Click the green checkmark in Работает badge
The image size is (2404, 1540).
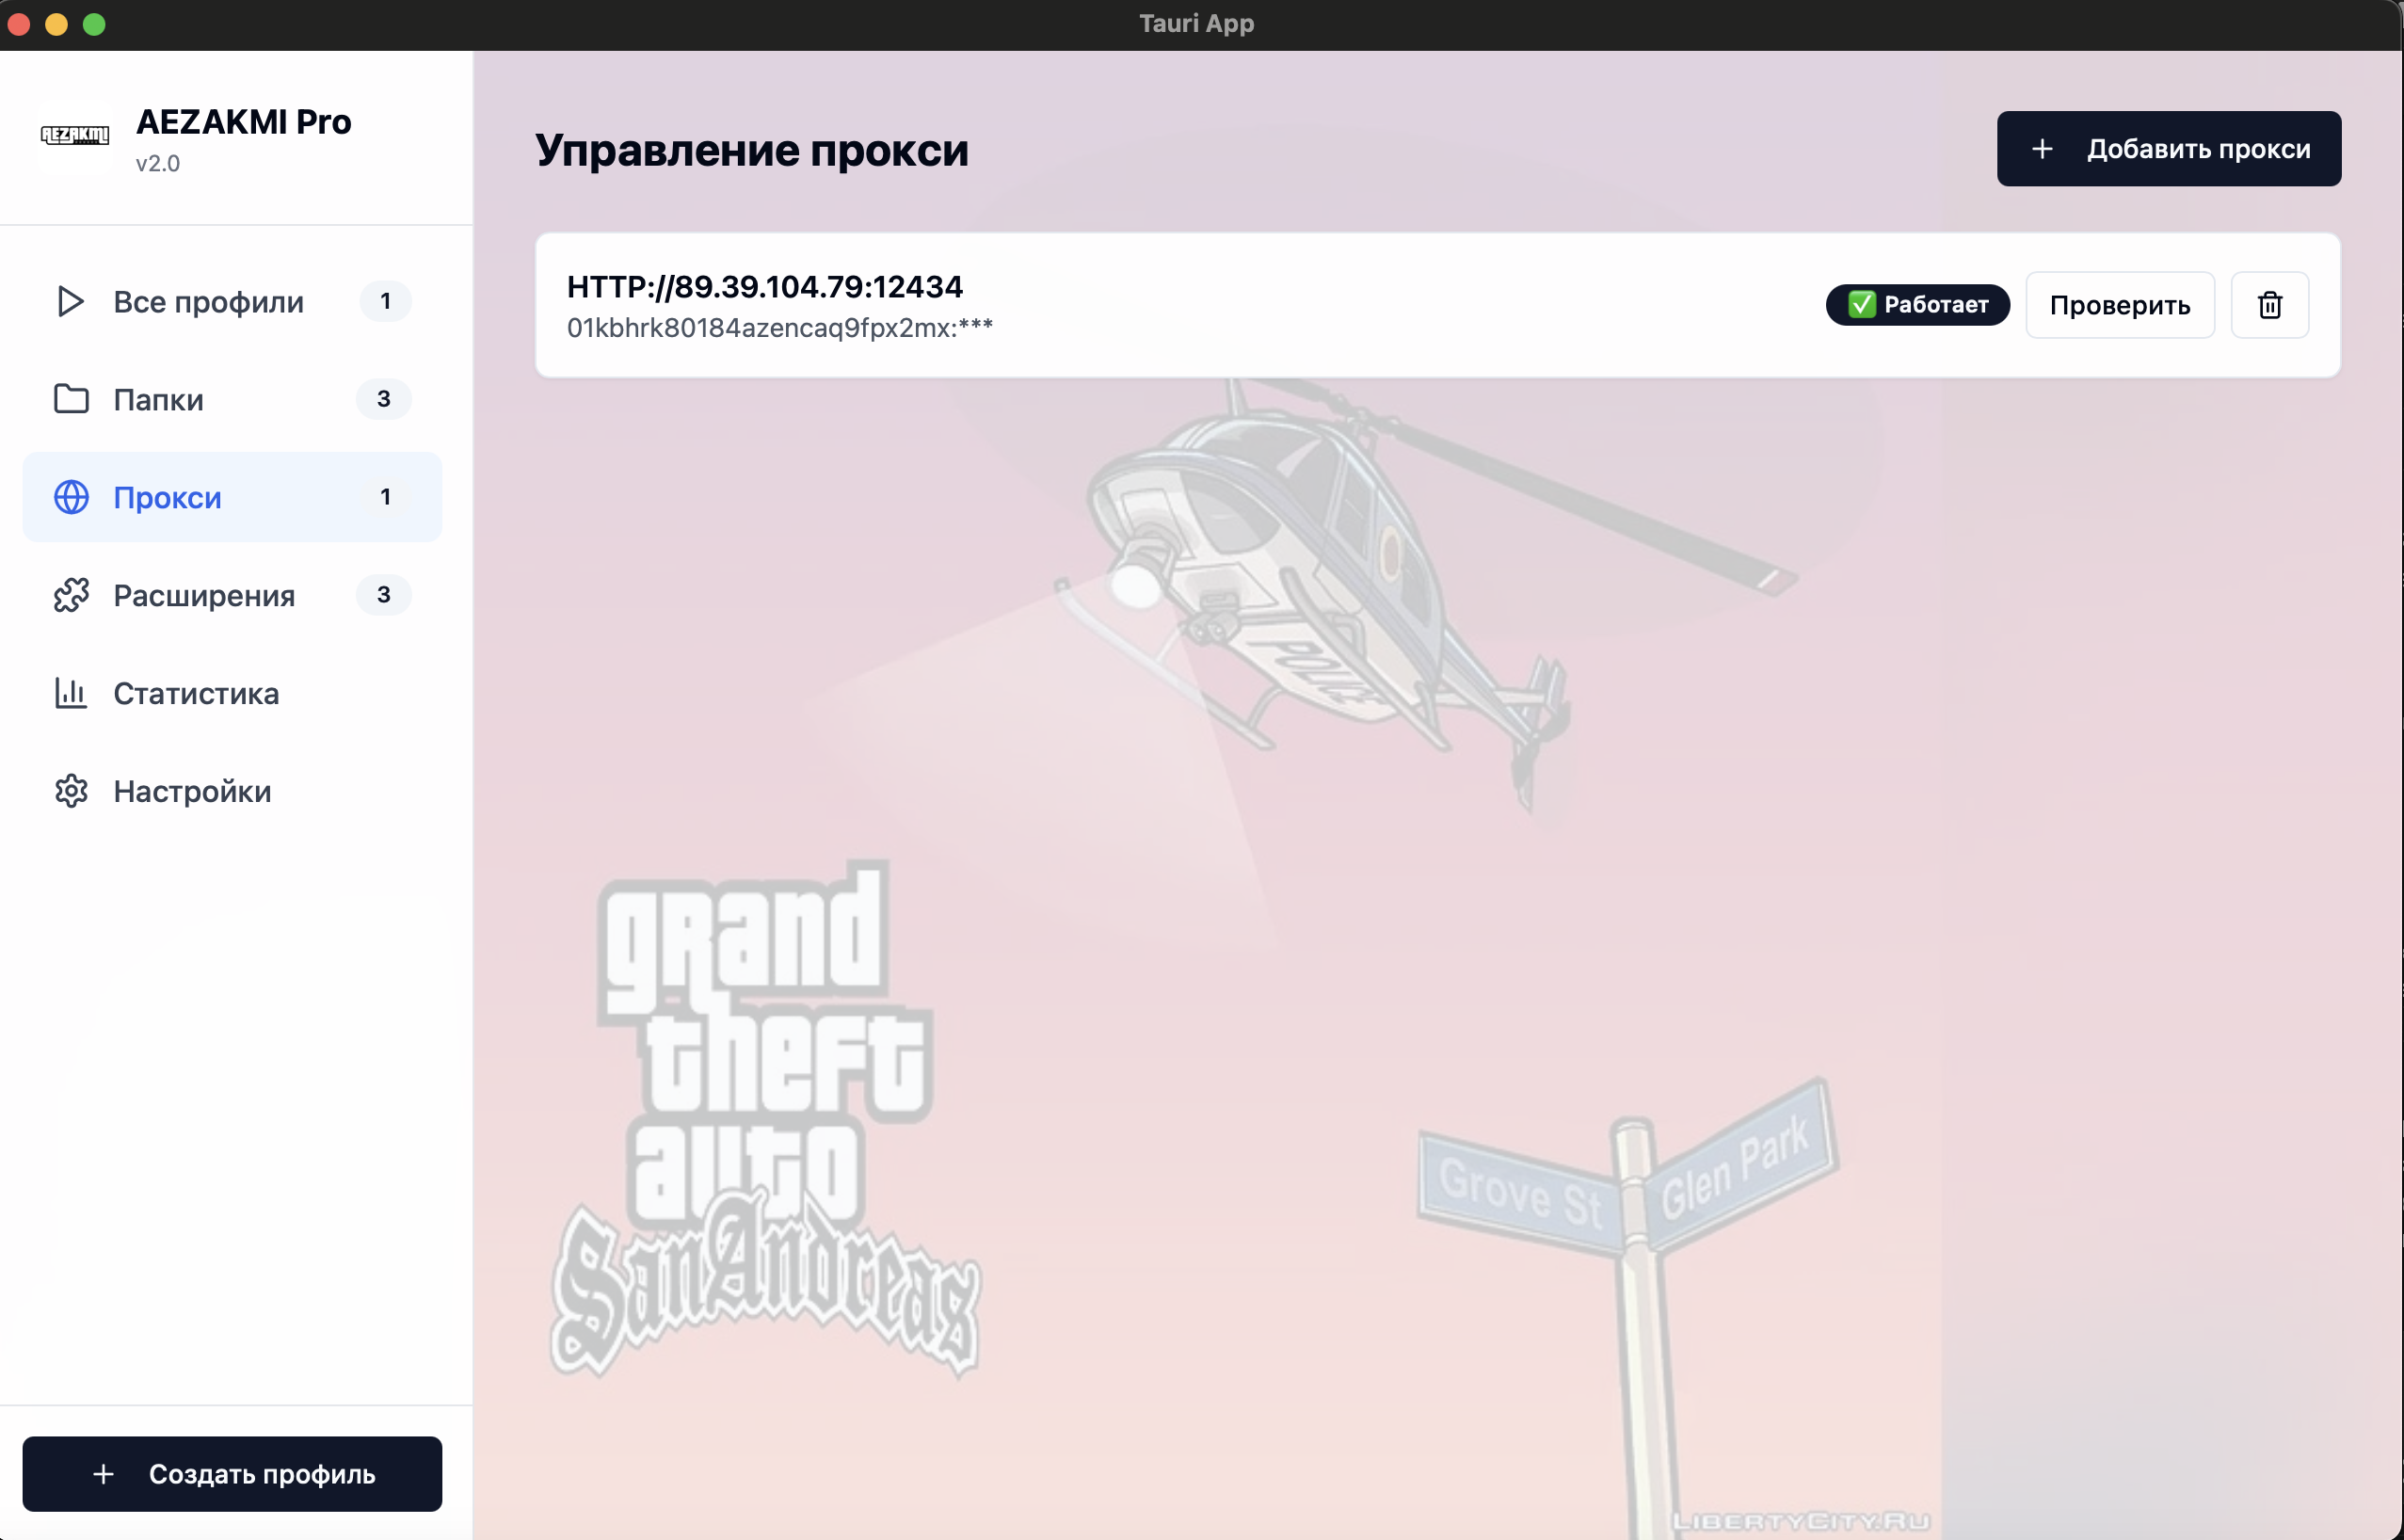point(1862,305)
